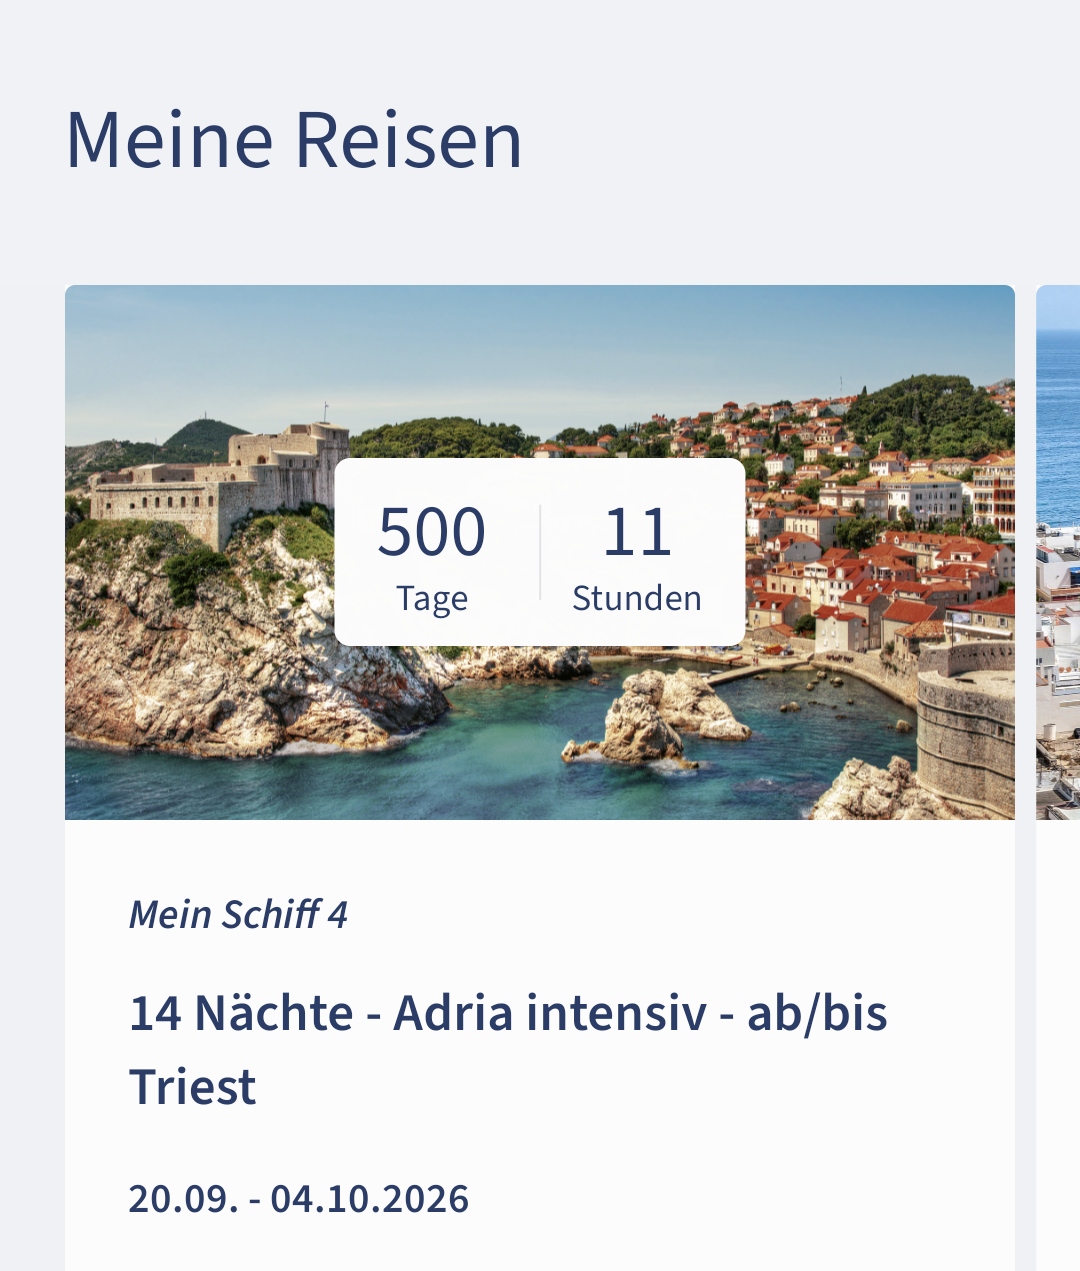The image size is (1080, 1271).
Task: Click the Mein Schiff 4 ship name
Action: click(238, 914)
